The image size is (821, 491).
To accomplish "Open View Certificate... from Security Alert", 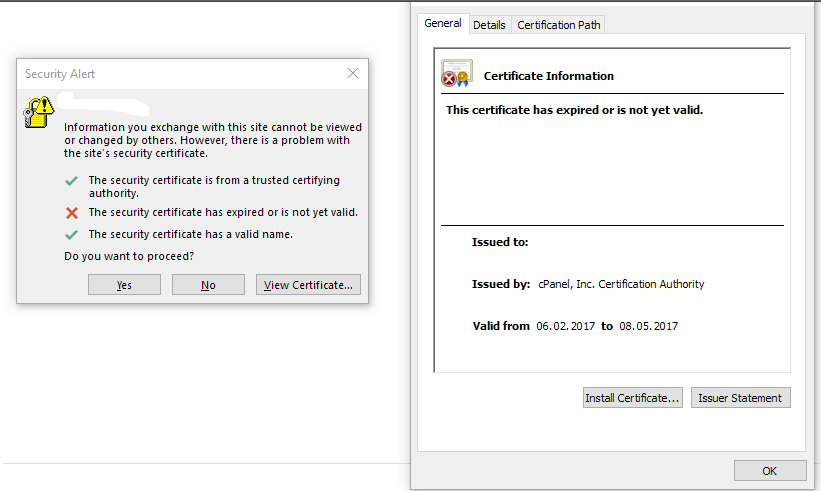I will (308, 285).
